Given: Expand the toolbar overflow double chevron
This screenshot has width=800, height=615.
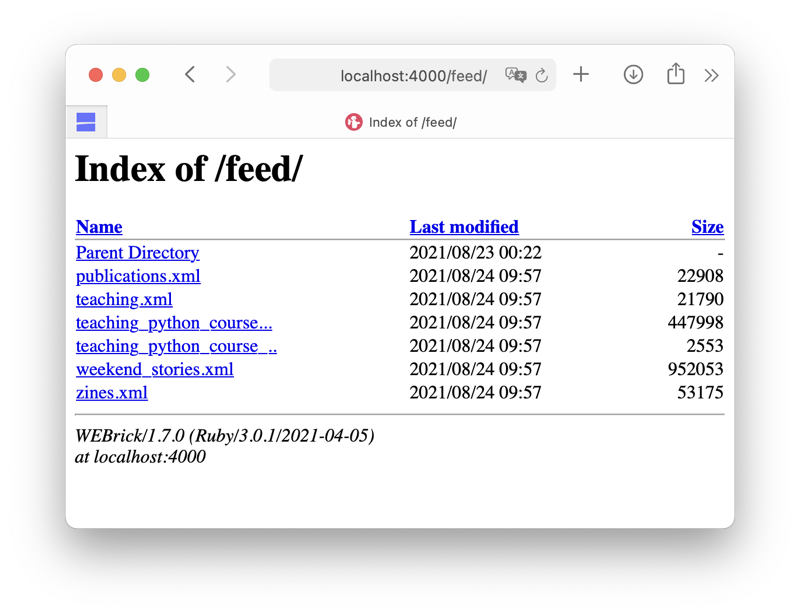Looking at the screenshot, I should [x=711, y=76].
